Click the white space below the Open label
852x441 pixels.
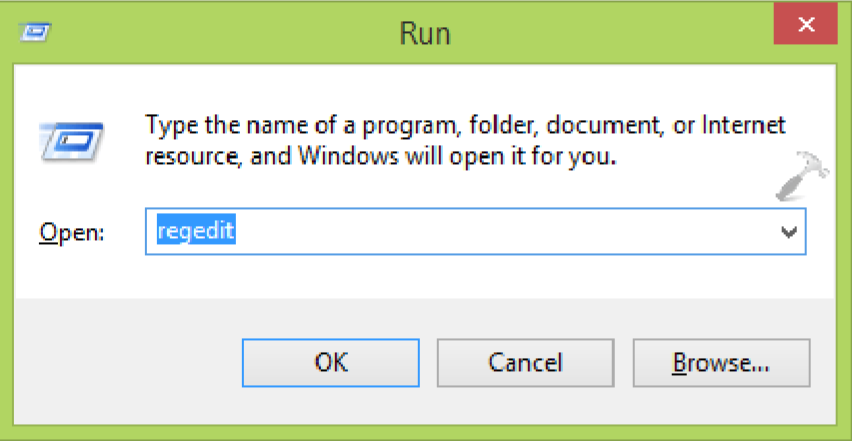(76, 274)
